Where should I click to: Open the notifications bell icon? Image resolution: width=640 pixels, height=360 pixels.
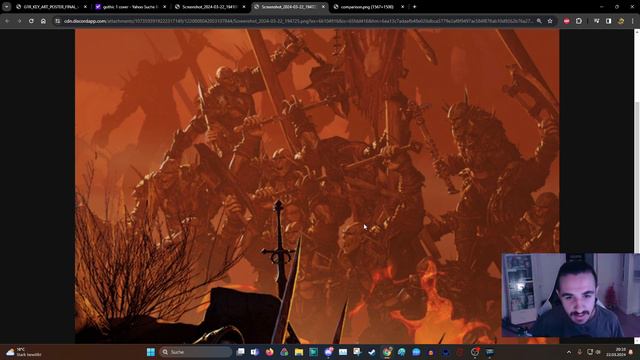pos(631,352)
